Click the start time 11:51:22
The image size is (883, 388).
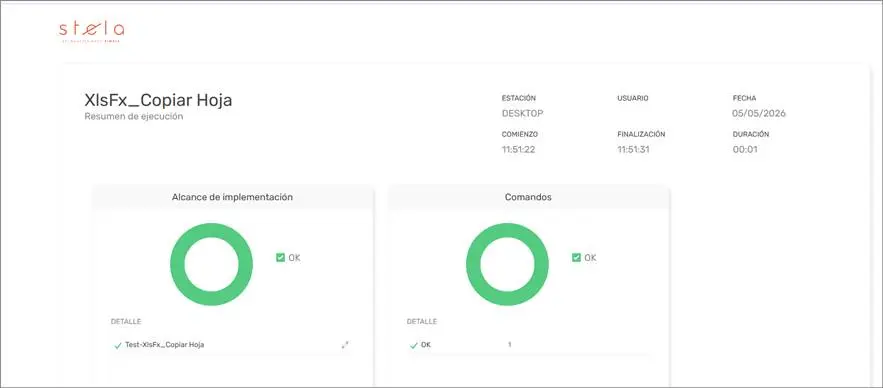pos(519,150)
